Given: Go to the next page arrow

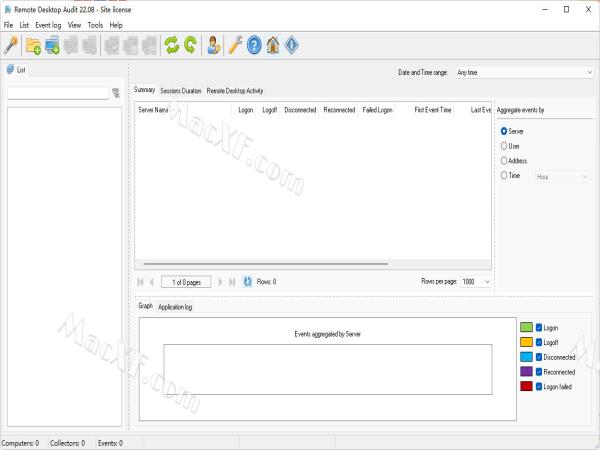Looking at the screenshot, I should coord(220,282).
